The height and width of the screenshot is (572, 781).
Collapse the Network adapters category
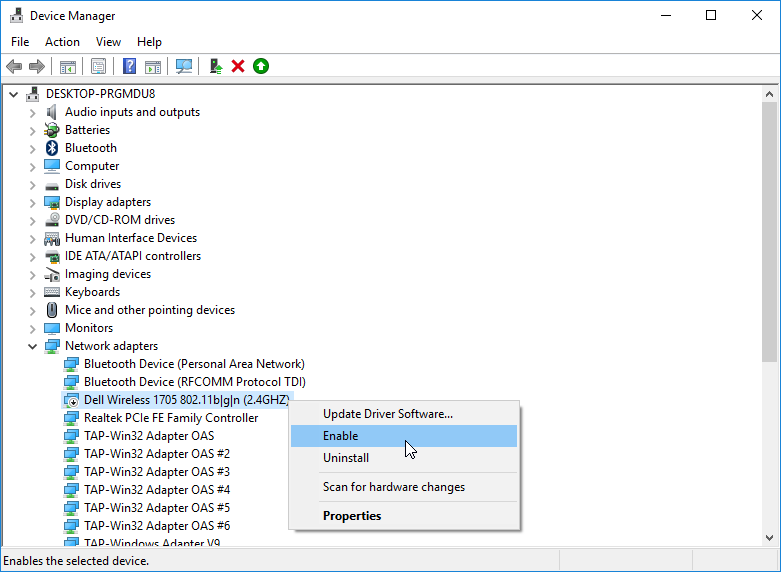pos(32,346)
